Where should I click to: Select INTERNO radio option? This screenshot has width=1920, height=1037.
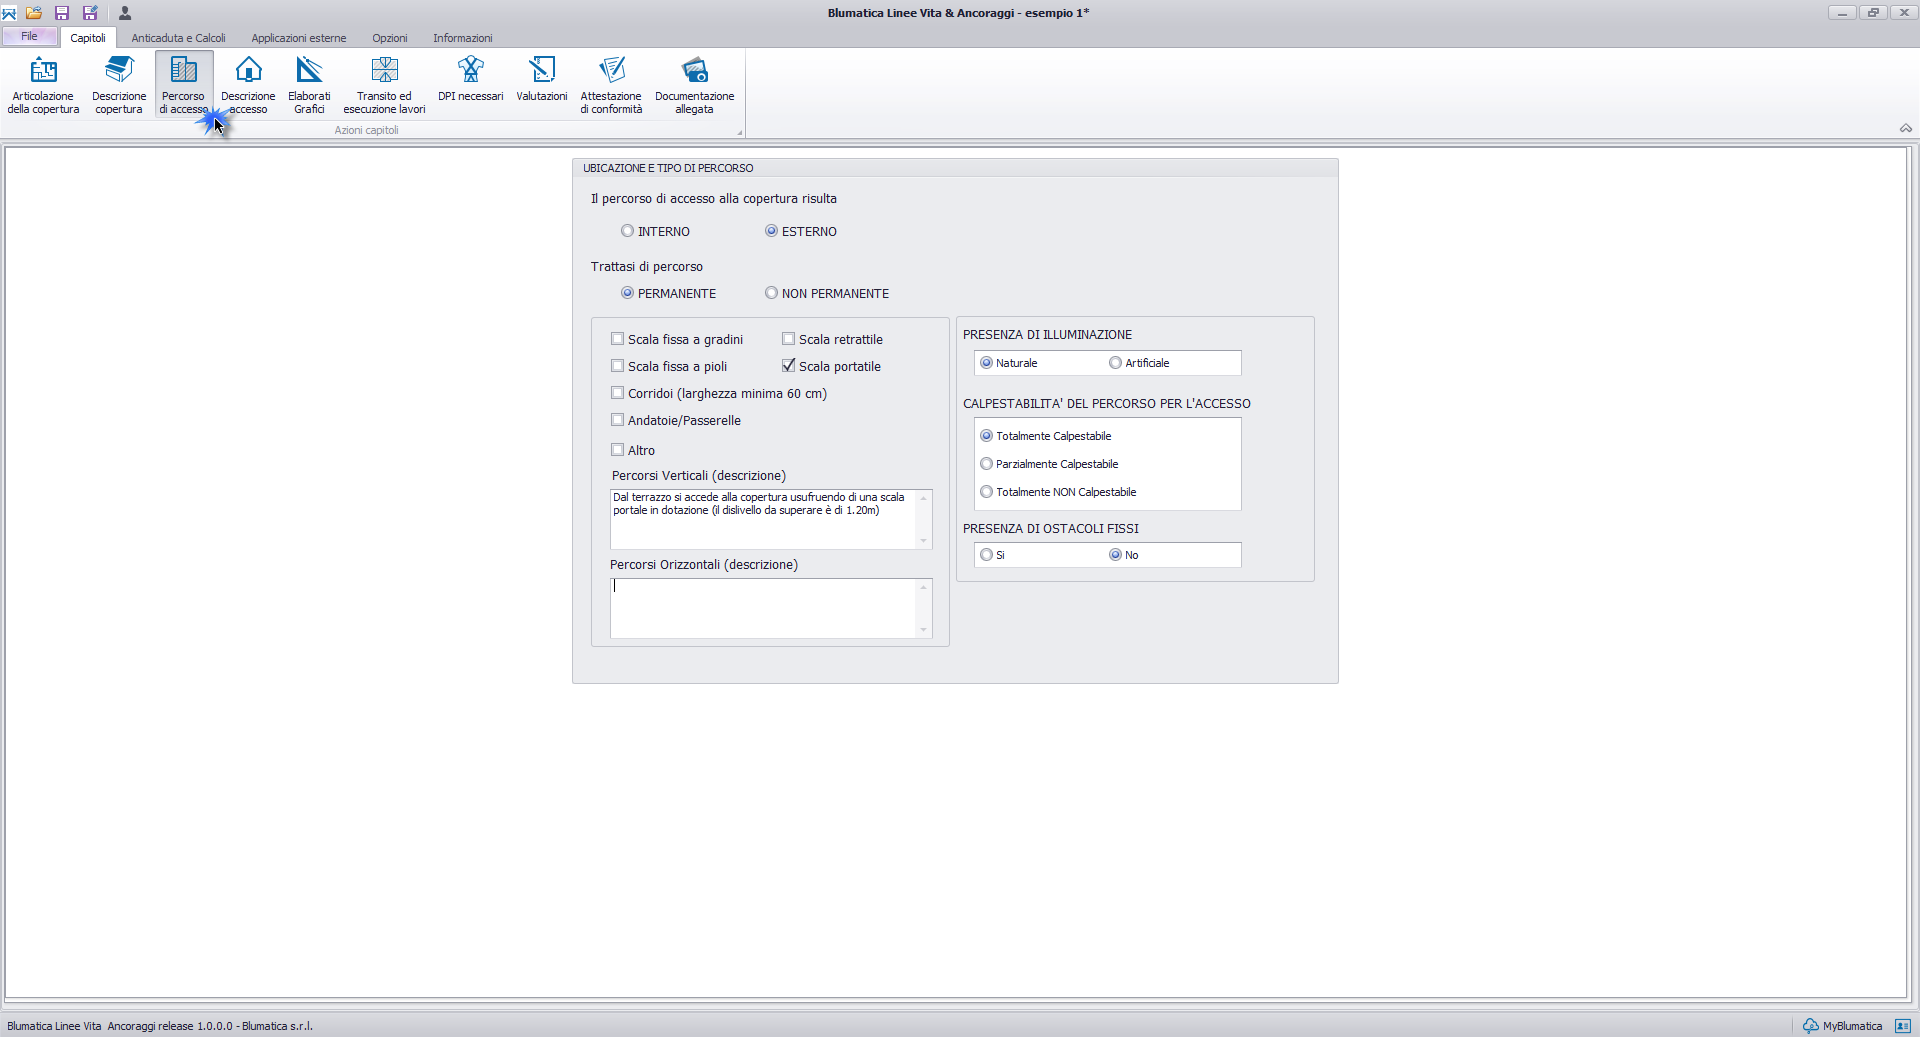tap(627, 231)
